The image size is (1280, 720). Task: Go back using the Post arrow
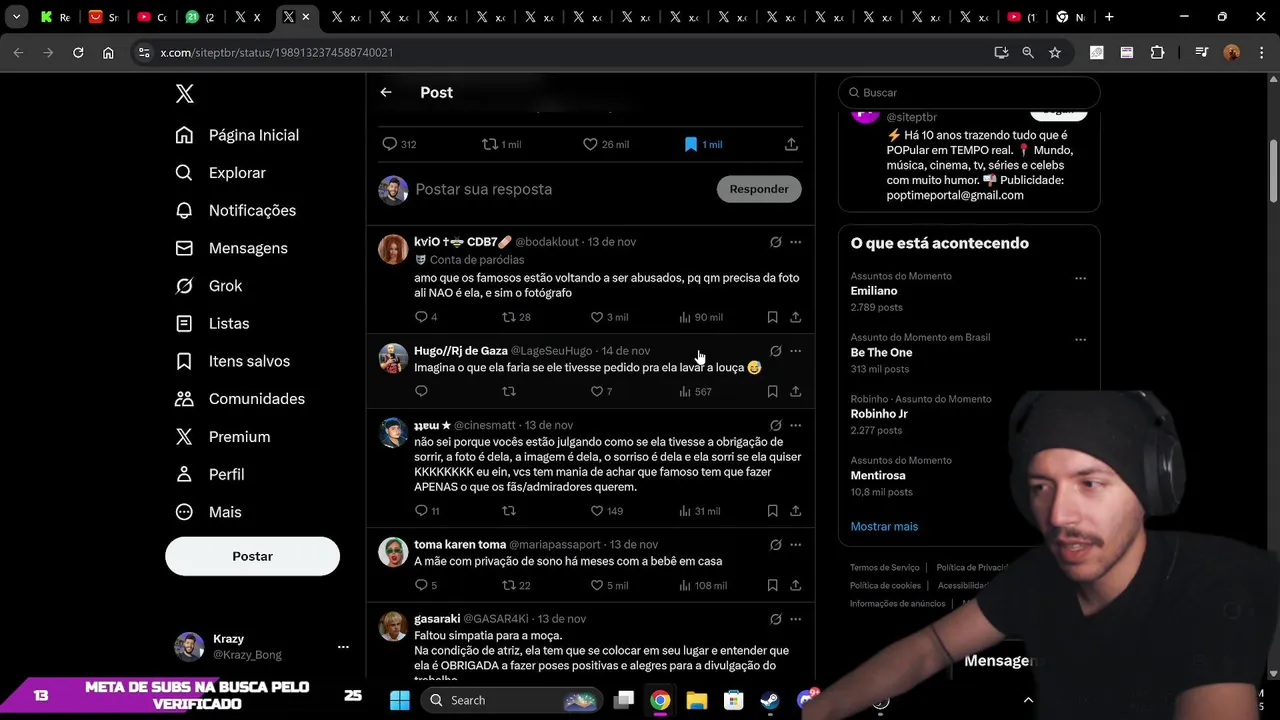386,92
